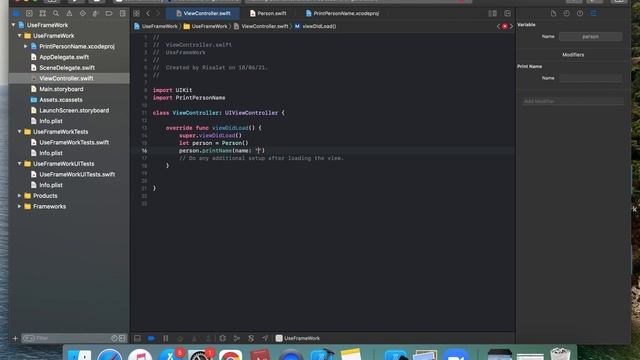Open UseFrameWork project breadcrumb
This screenshot has height=360, width=640.
coord(156,26)
